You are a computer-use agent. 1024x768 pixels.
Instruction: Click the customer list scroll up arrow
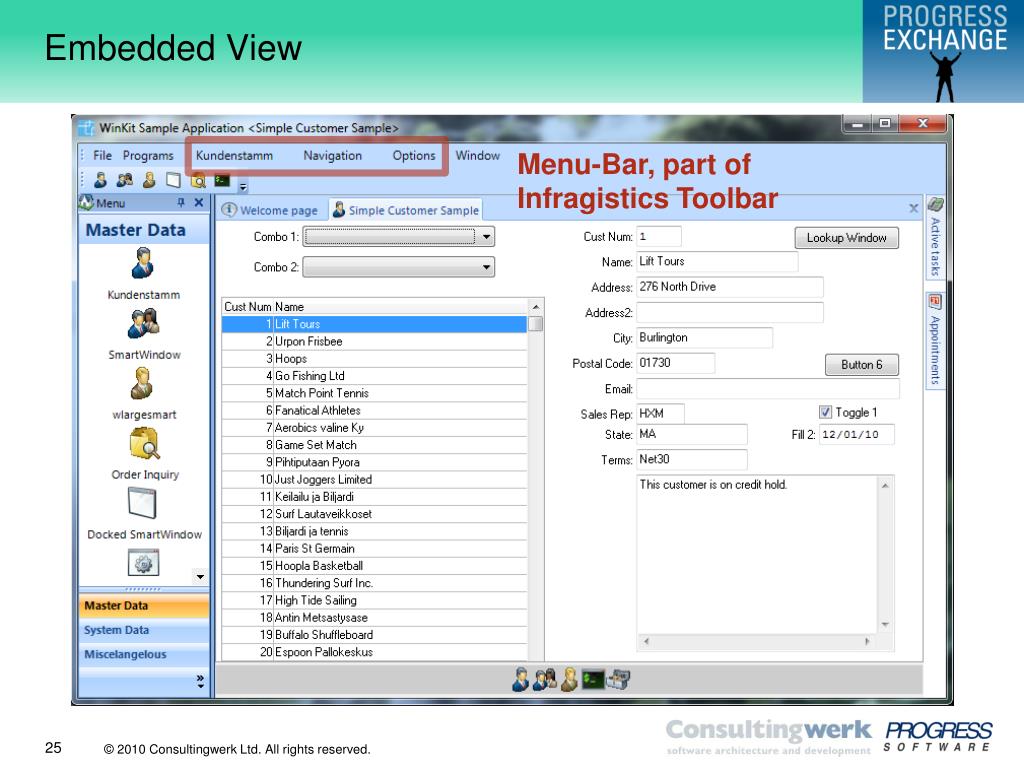(536, 306)
